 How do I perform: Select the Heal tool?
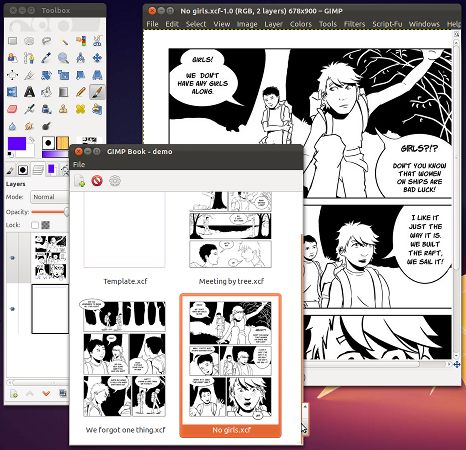(x=80, y=109)
